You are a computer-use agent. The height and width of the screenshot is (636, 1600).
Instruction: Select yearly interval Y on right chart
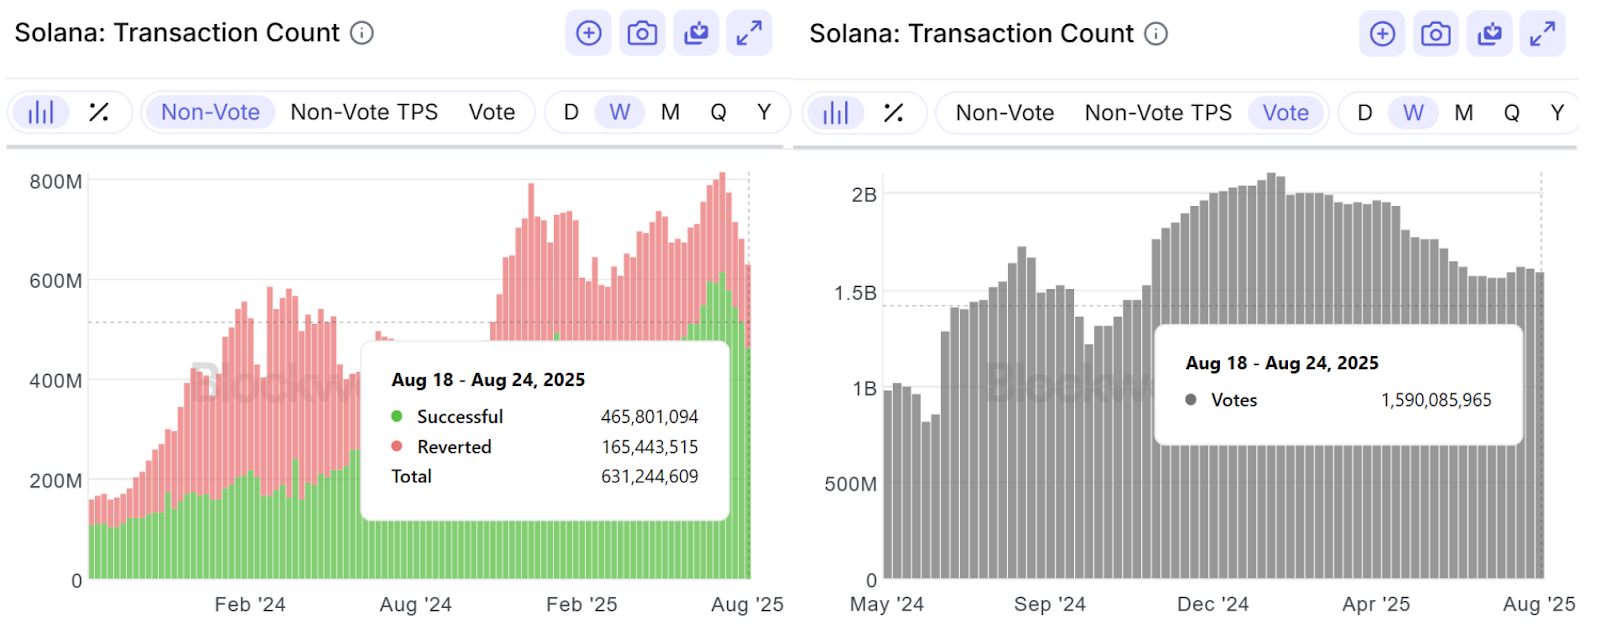pyautogui.click(x=1557, y=113)
